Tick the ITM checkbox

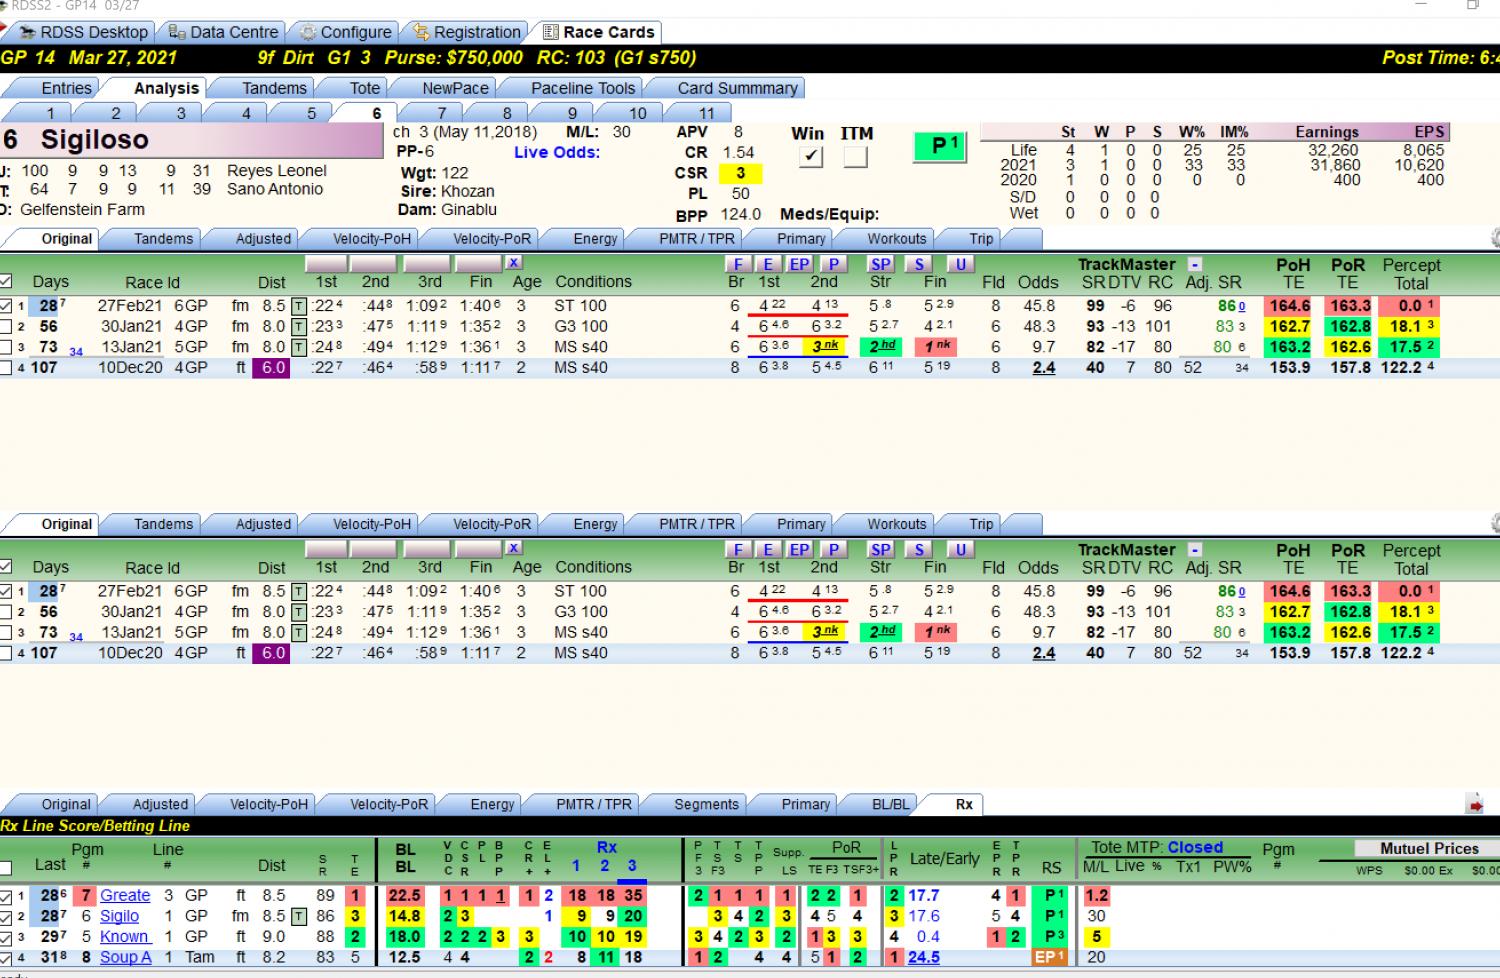click(855, 157)
